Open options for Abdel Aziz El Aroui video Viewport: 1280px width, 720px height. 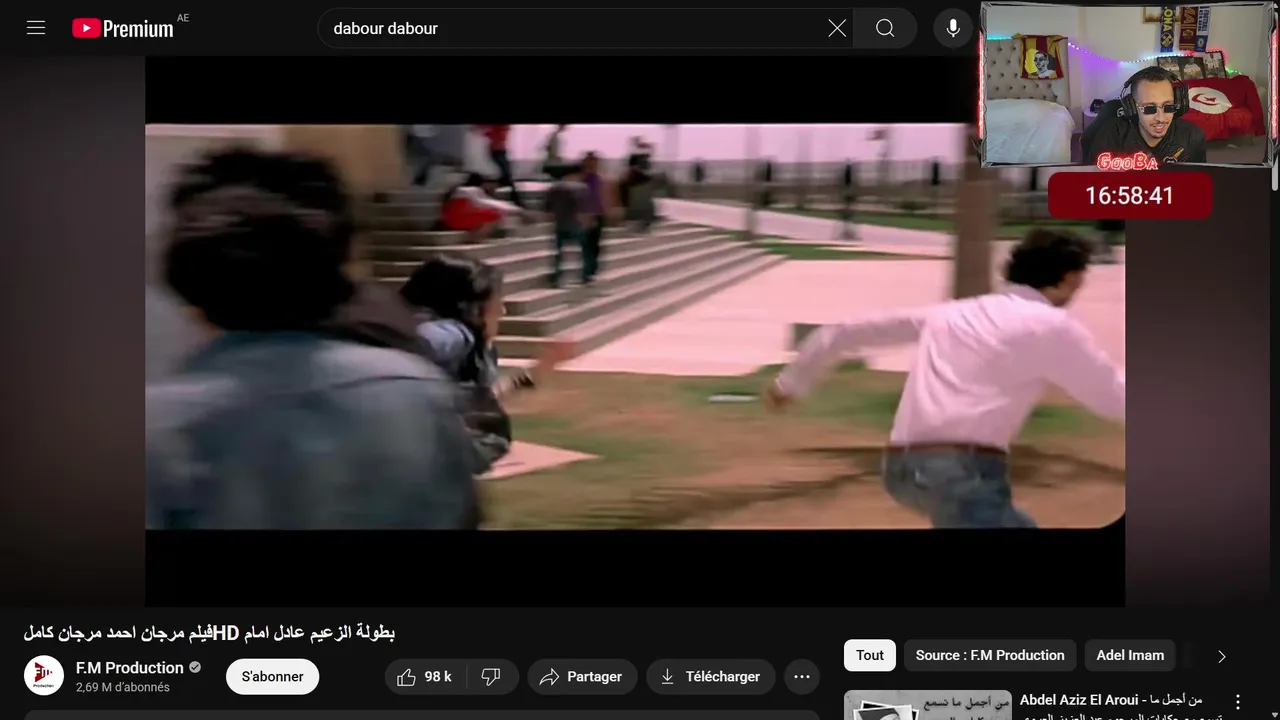pyautogui.click(x=1238, y=702)
